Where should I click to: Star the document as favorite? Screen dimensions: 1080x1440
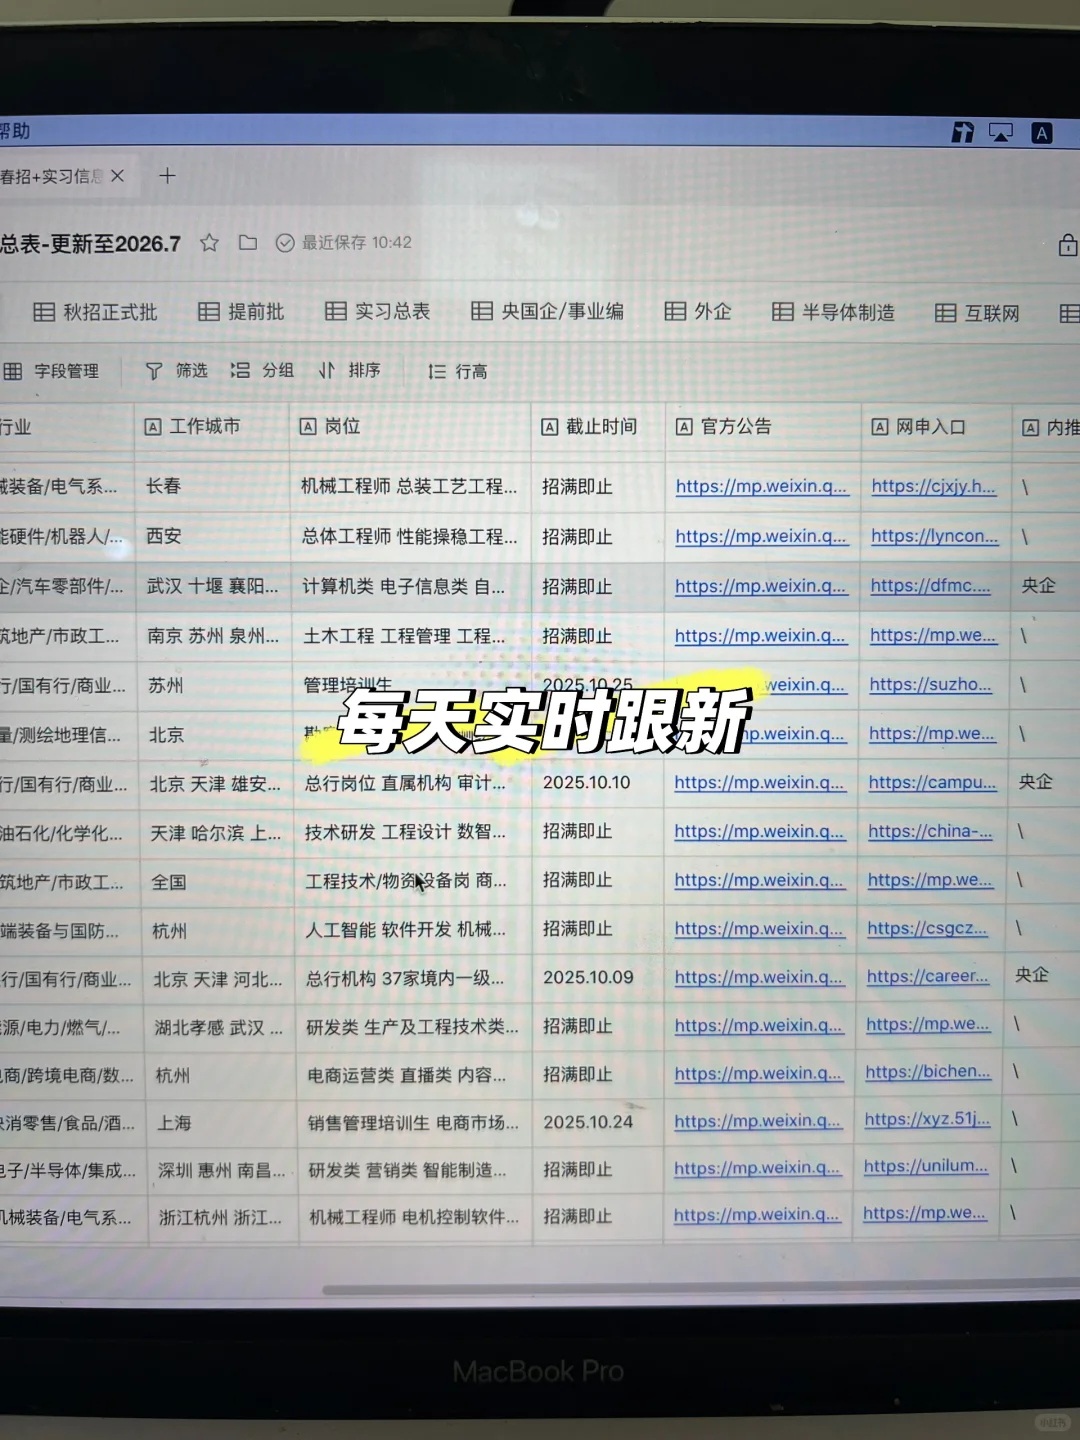(x=209, y=243)
